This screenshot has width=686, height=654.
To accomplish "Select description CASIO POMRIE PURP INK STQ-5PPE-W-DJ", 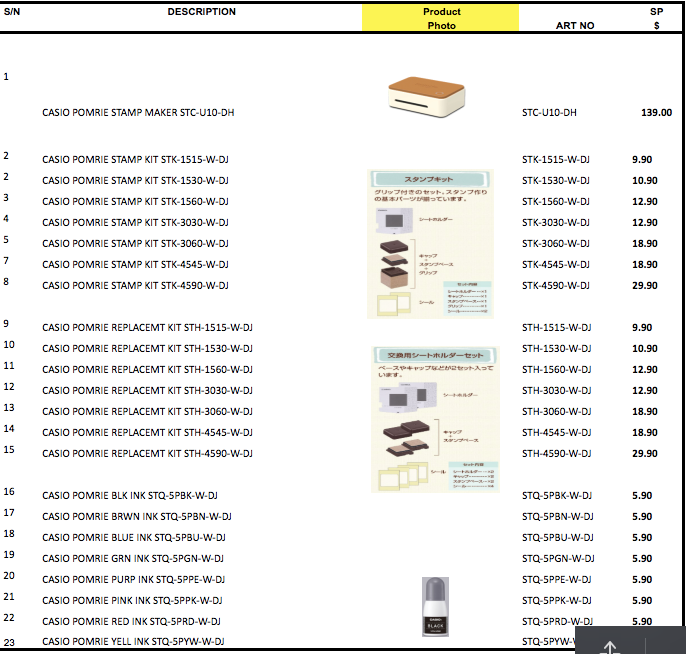I will (x=133, y=579).
